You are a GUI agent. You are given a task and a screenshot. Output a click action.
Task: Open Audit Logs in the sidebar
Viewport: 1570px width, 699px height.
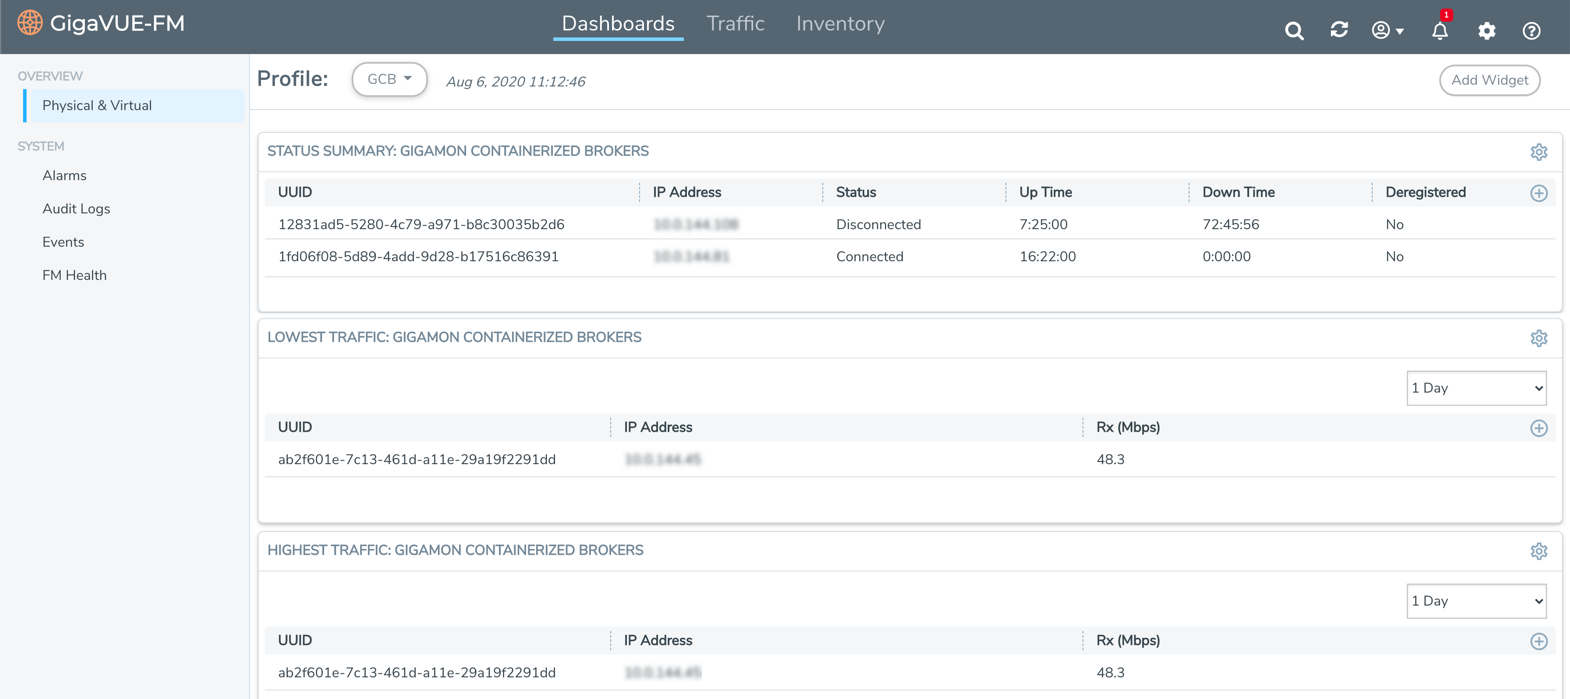pos(76,208)
